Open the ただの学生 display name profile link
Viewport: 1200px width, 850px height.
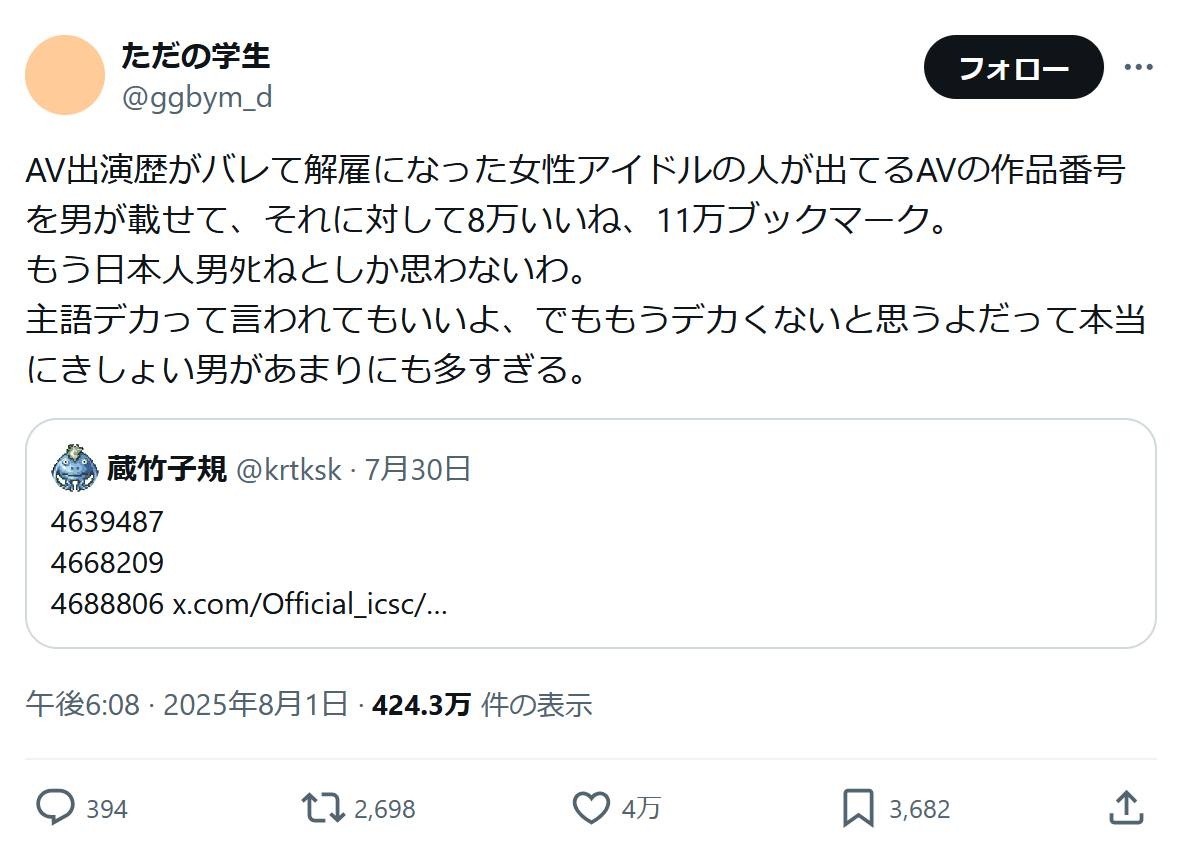[x=196, y=56]
